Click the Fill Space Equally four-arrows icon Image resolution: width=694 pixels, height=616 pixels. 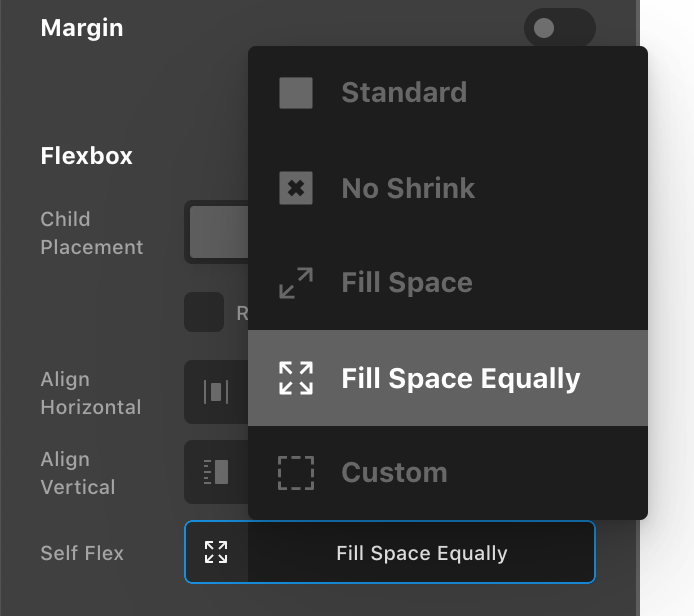(x=296, y=378)
